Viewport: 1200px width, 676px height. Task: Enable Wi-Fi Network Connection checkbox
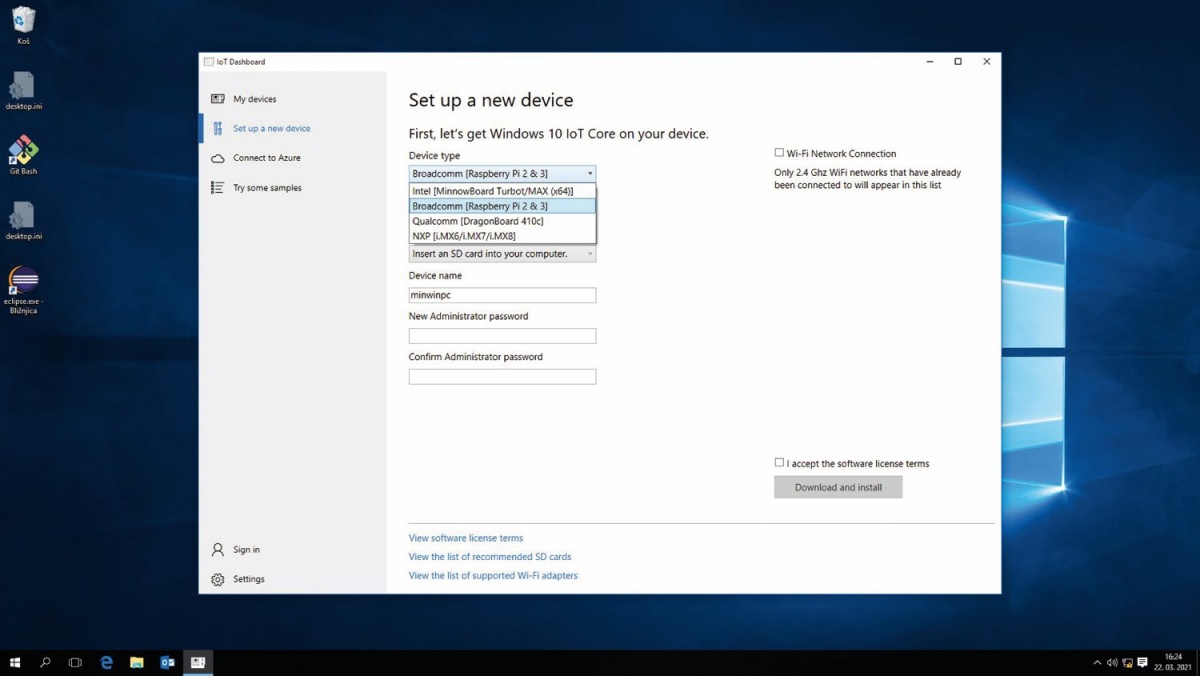[779, 153]
